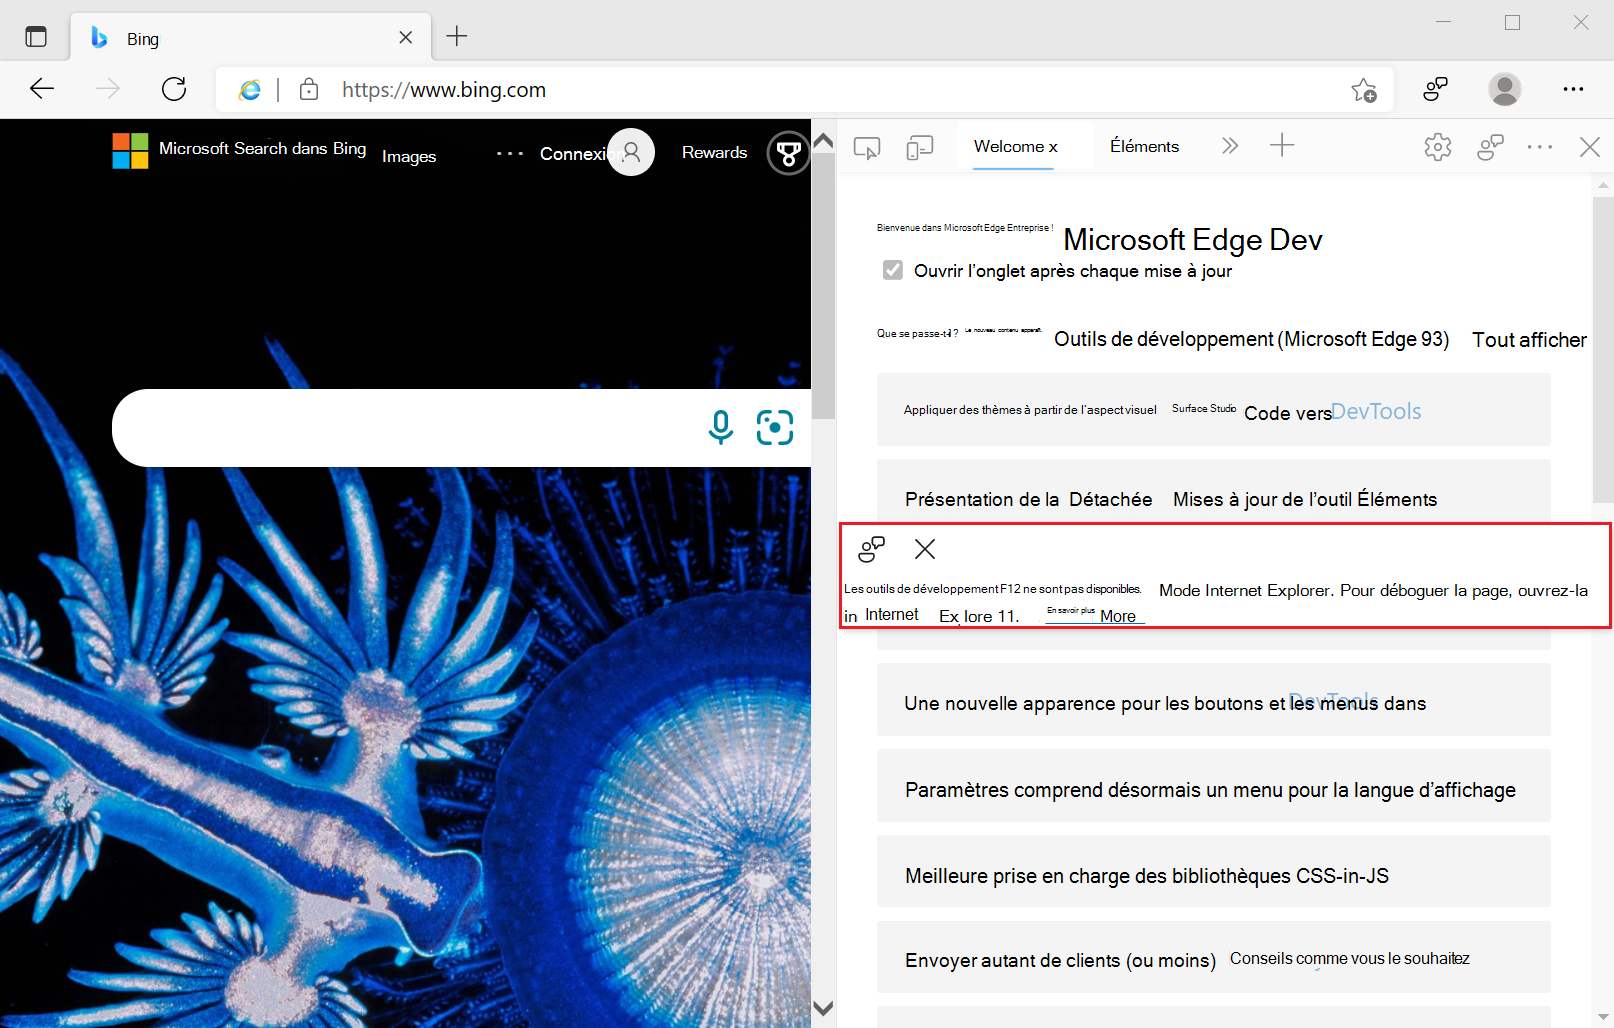Close the Bing tab
Image resolution: width=1614 pixels, height=1028 pixels.
[x=405, y=38]
